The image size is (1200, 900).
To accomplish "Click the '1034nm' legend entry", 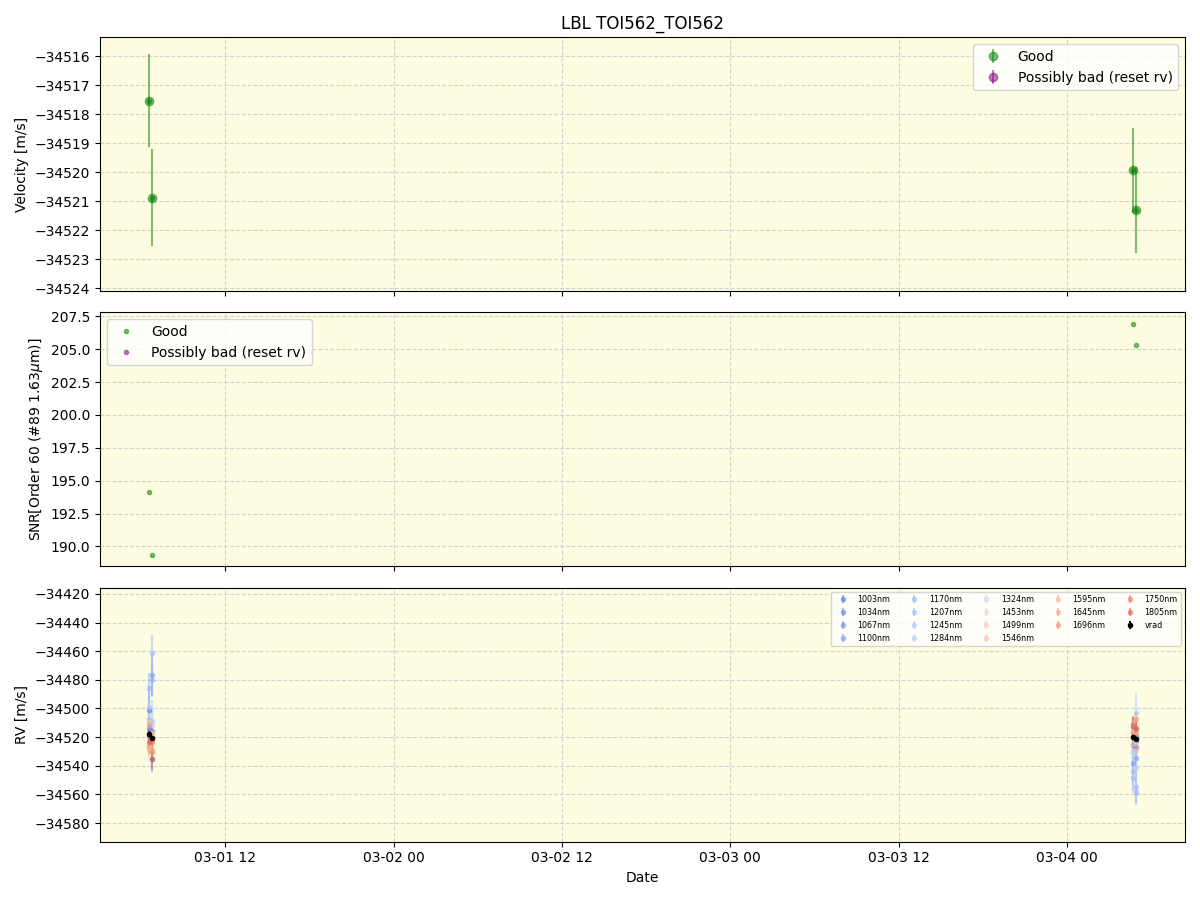I will pyautogui.click(x=874, y=612).
